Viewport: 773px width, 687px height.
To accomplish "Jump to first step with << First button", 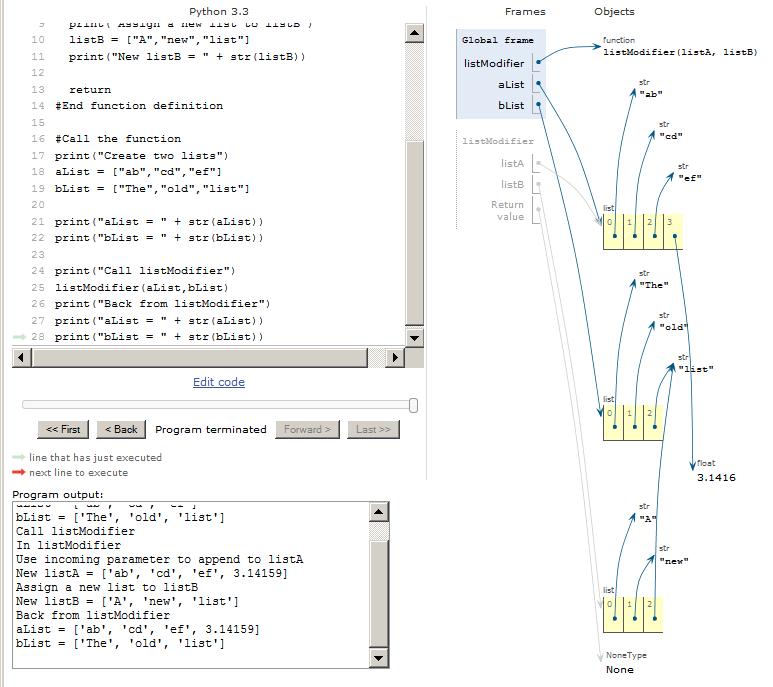I will pyautogui.click(x=63, y=429).
